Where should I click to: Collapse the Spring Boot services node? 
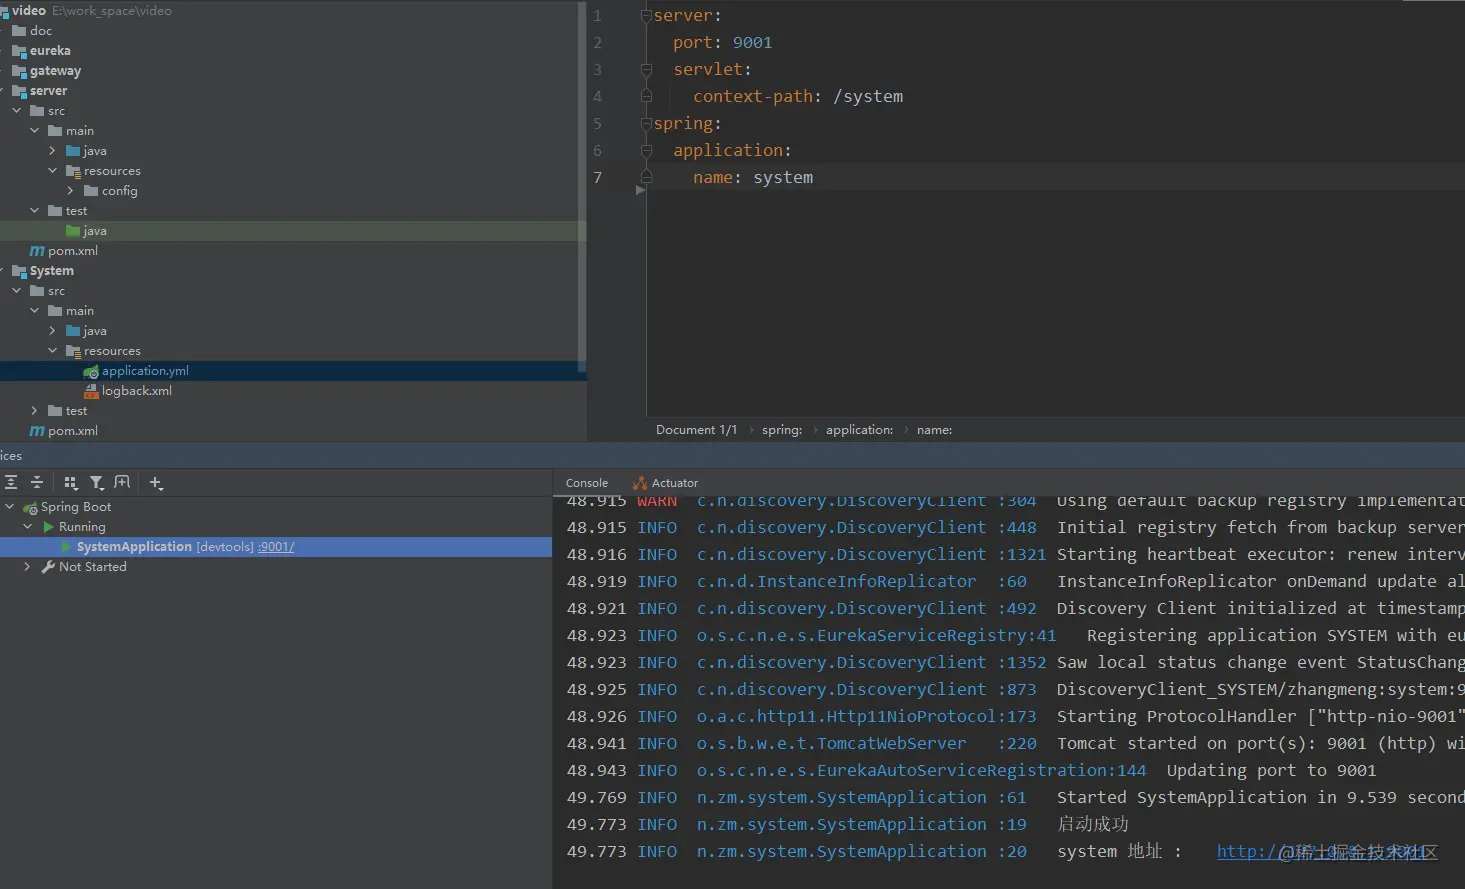pos(10,507)
